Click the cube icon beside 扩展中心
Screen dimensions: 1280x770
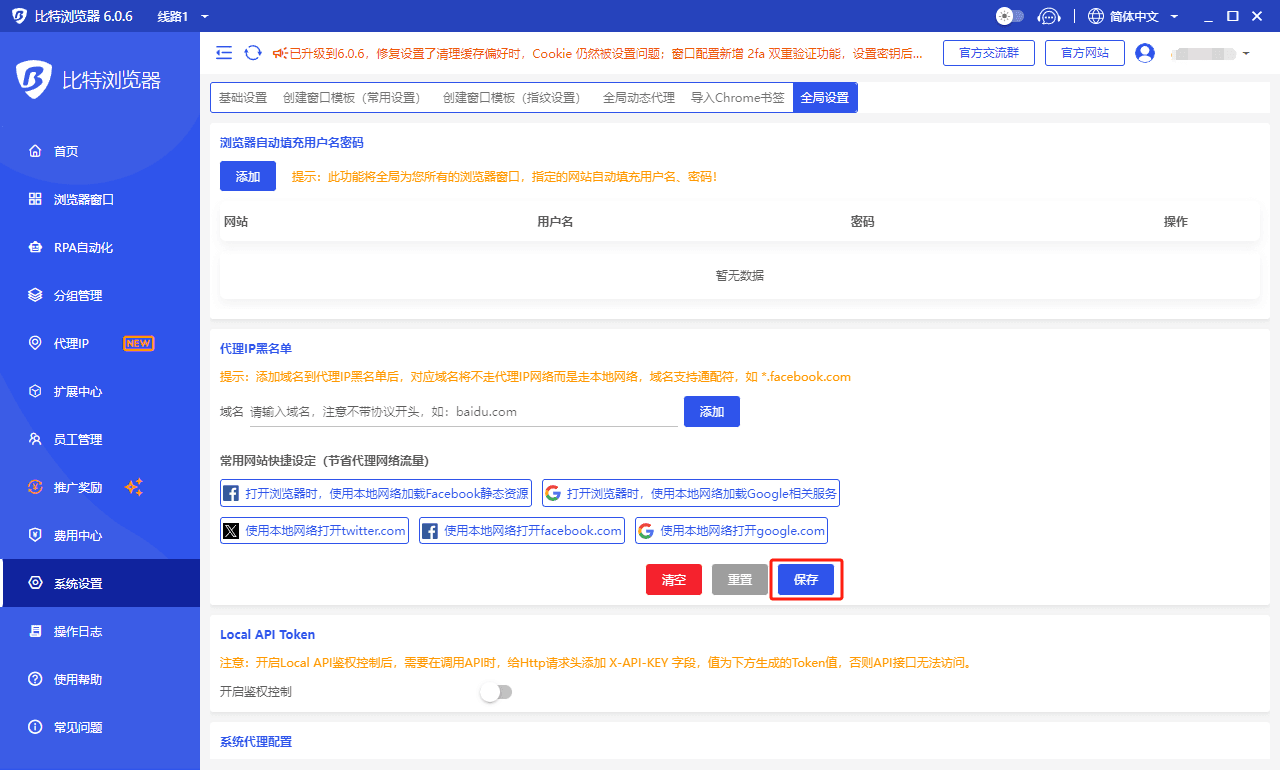tap(35, 391)
